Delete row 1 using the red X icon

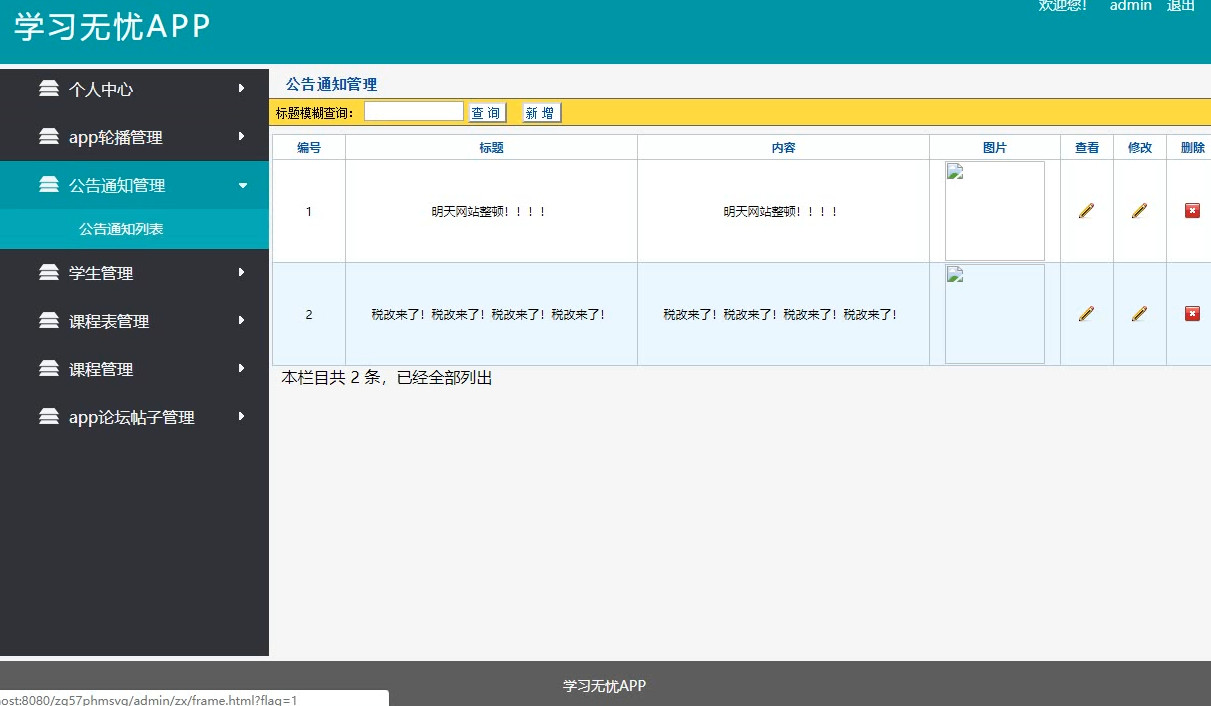(1192, 210)
